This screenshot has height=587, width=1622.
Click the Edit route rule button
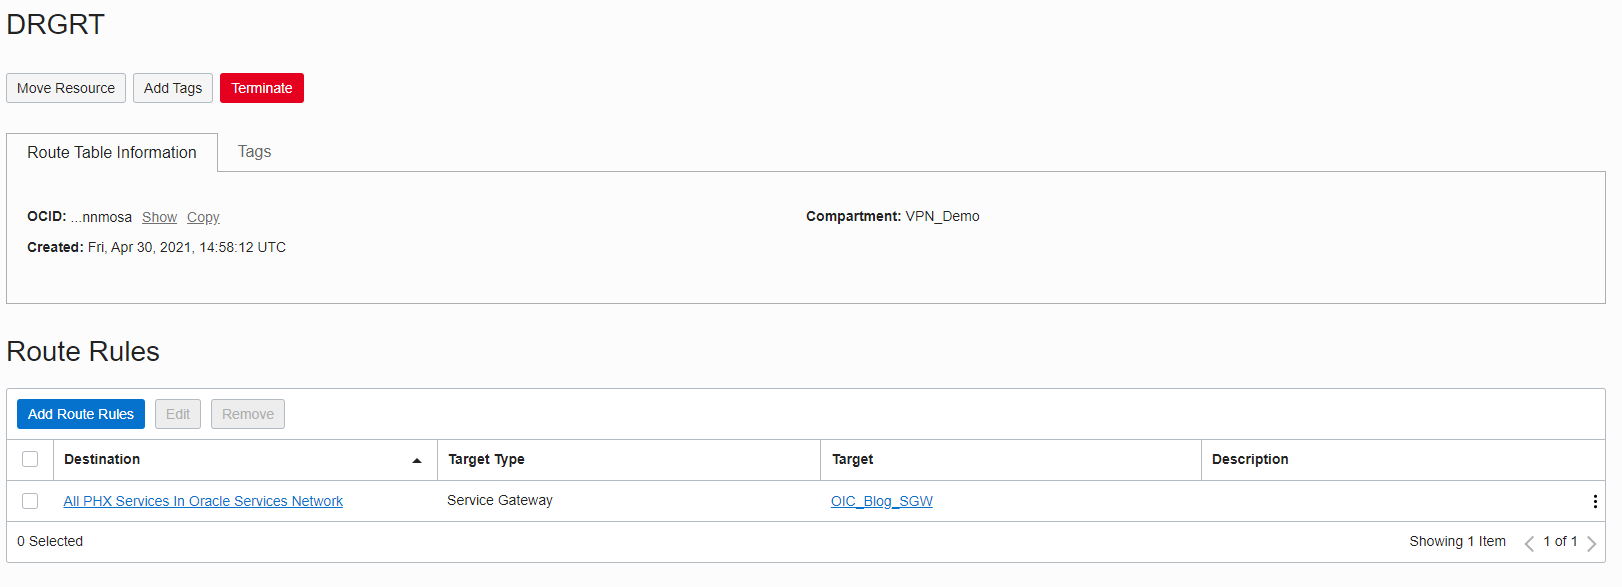[x=178, y=414]
